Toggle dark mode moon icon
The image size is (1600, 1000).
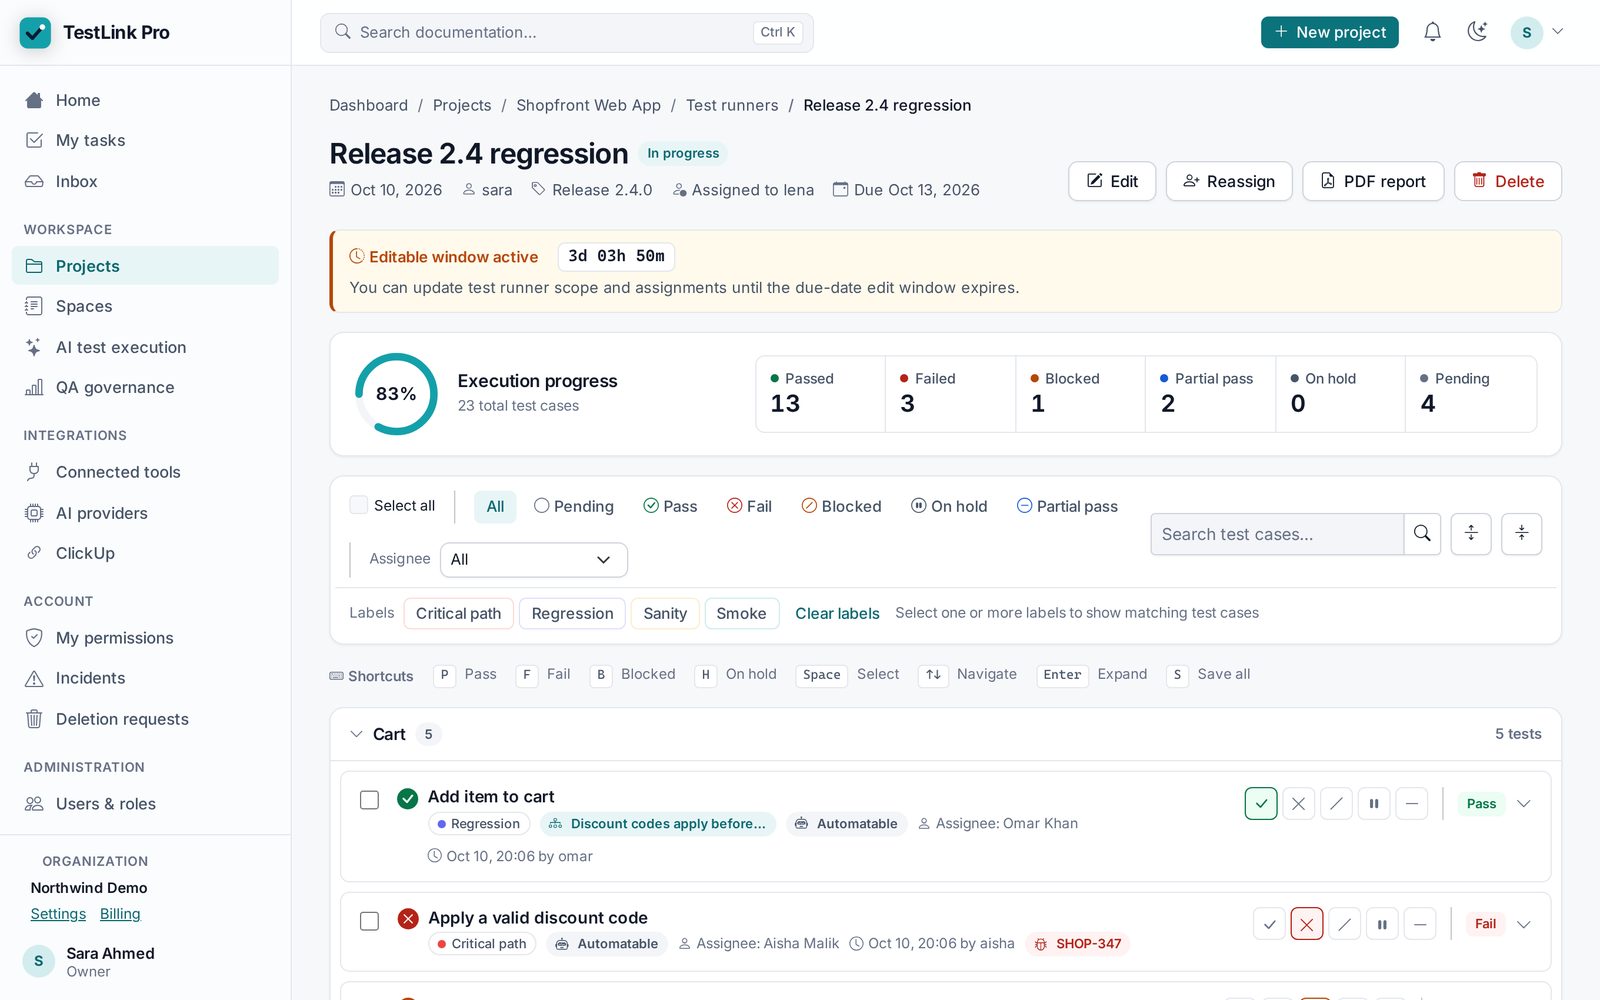1477,32
